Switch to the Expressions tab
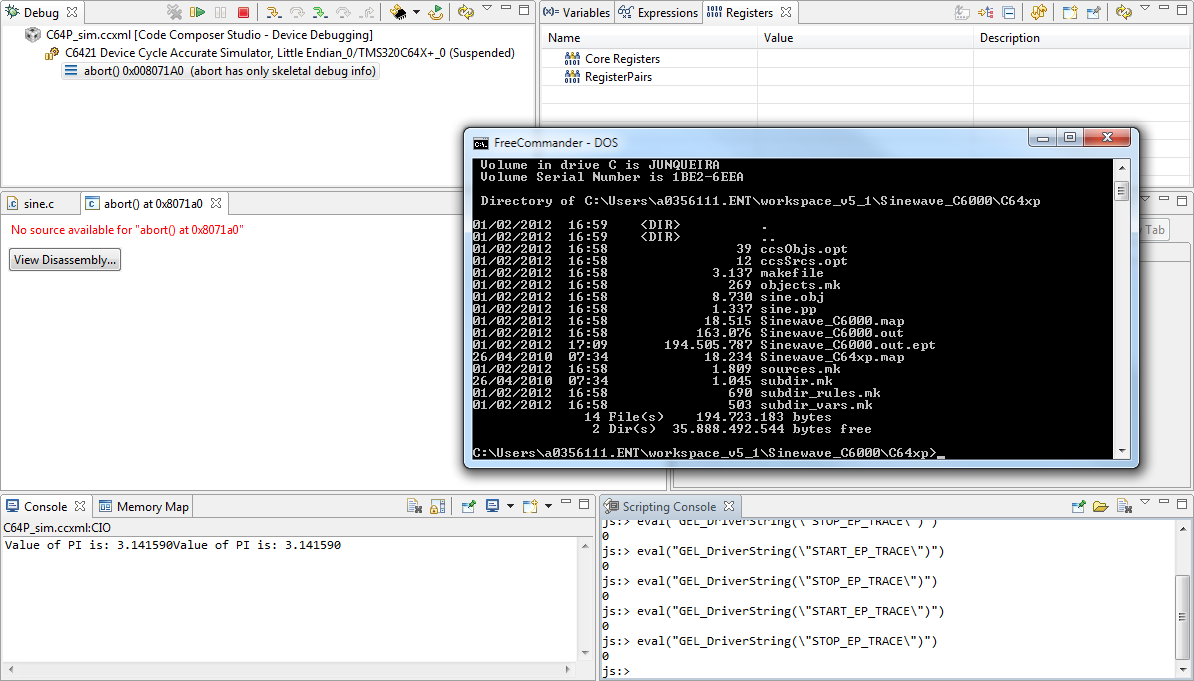Image resolution: width=1194 pixels, height=681 pixels. click(x=658, y=12)
